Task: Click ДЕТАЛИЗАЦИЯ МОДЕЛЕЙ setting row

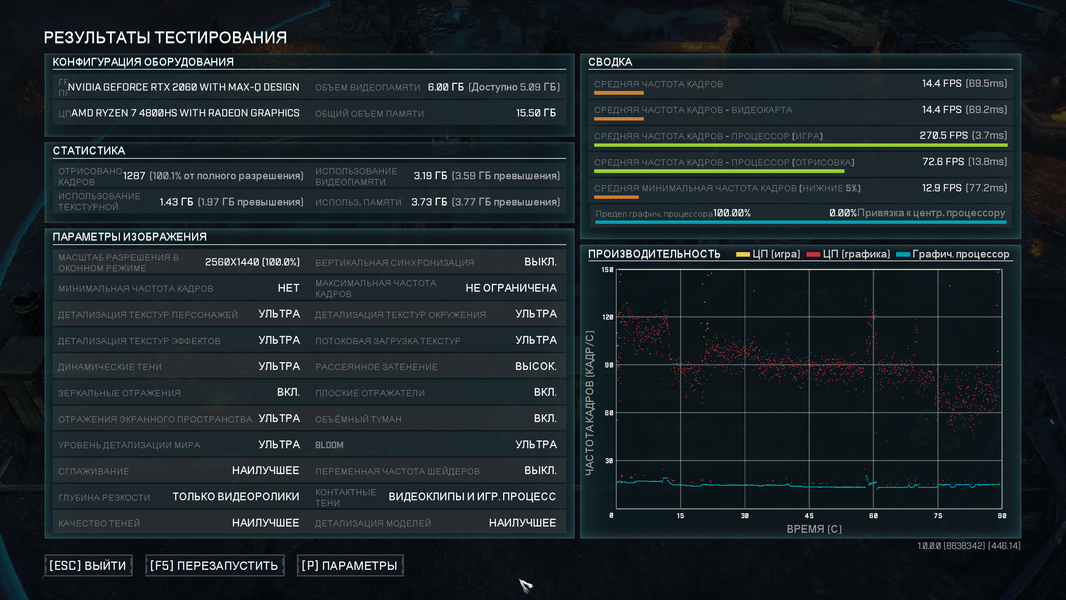Action: coord(437,523)
